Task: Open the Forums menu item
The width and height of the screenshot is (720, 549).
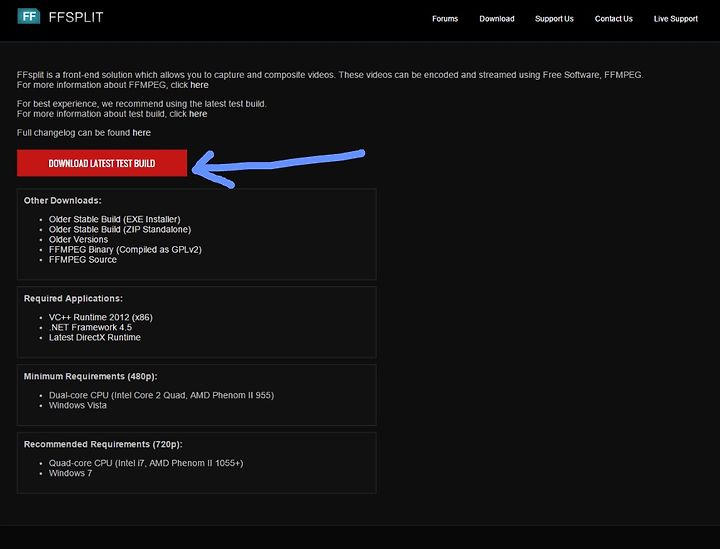Action: (445, 19)
